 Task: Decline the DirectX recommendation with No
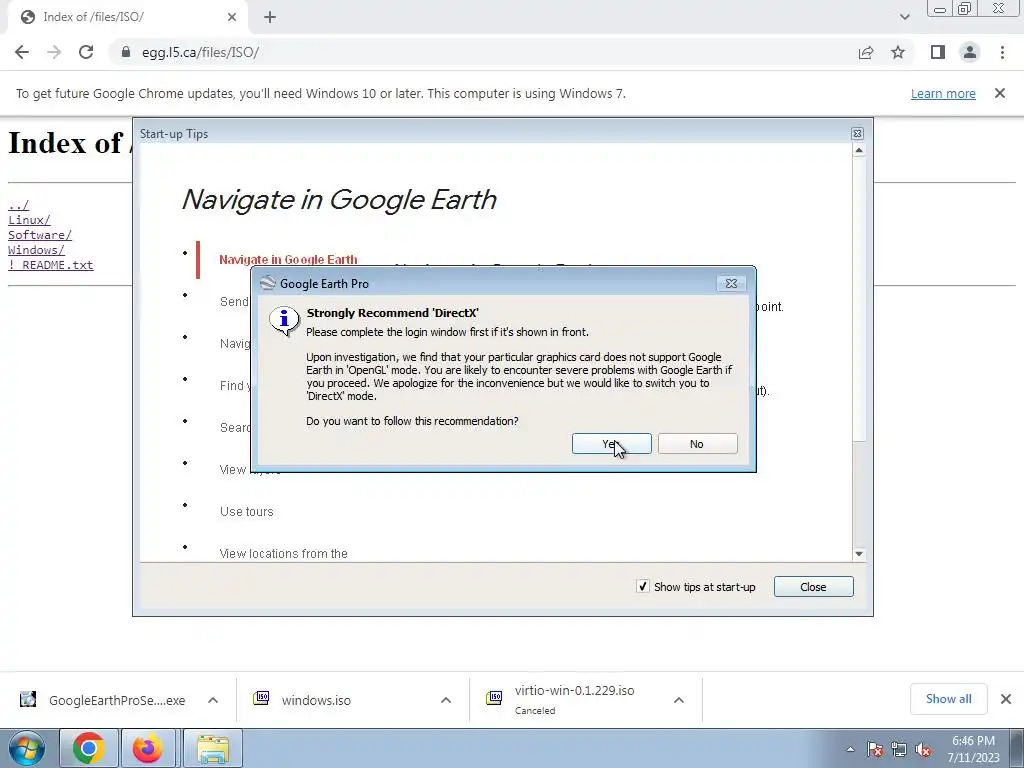coord(697,443)
